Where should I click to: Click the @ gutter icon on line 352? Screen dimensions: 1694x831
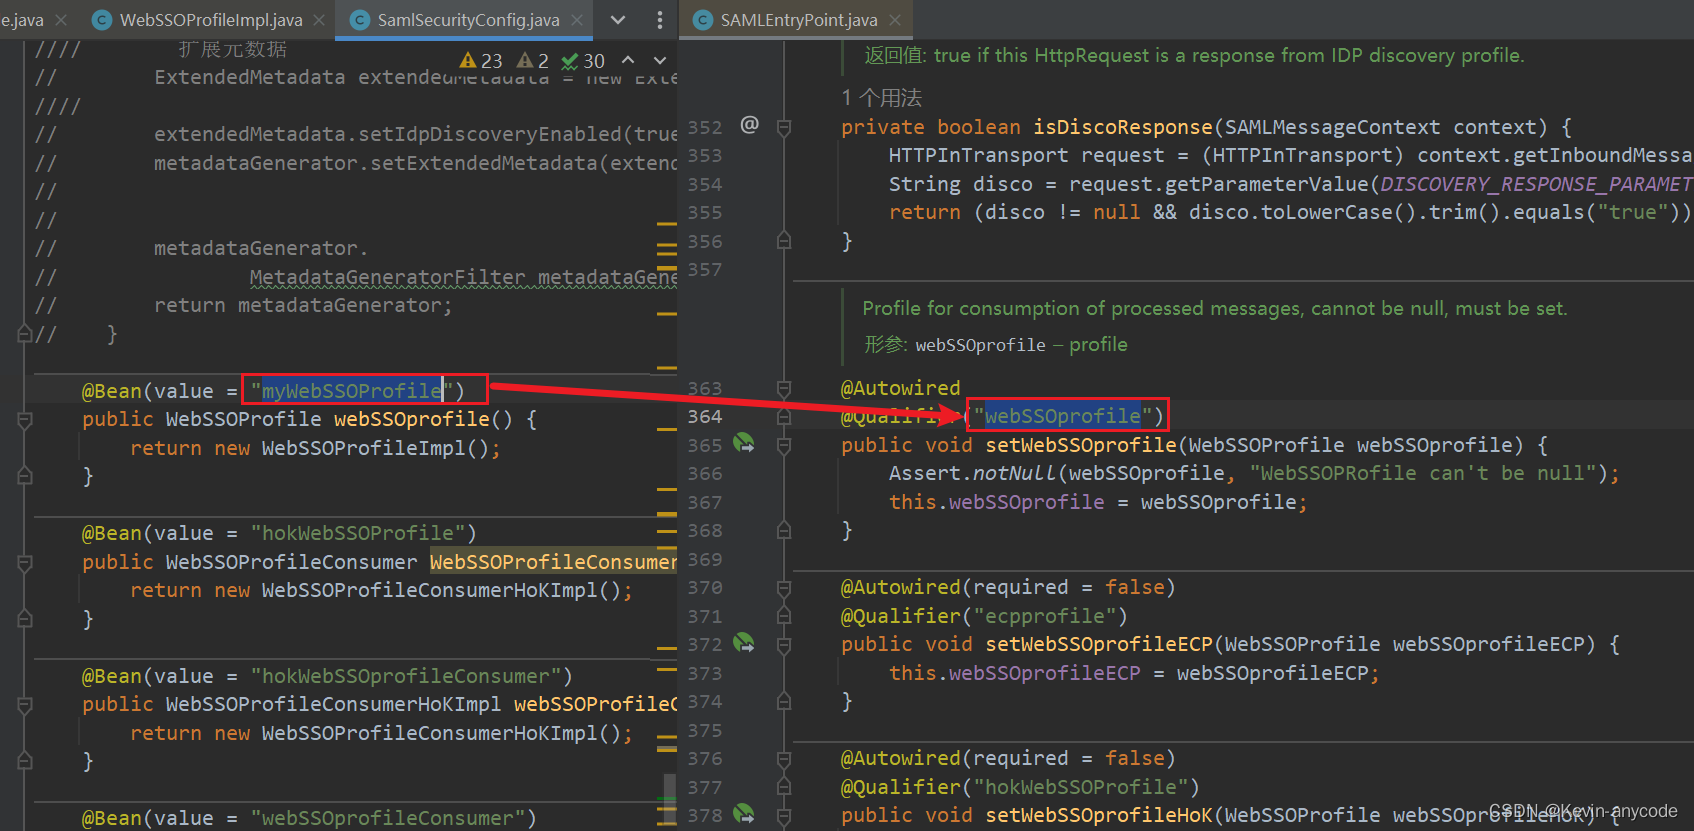click(x=749, y=124)
